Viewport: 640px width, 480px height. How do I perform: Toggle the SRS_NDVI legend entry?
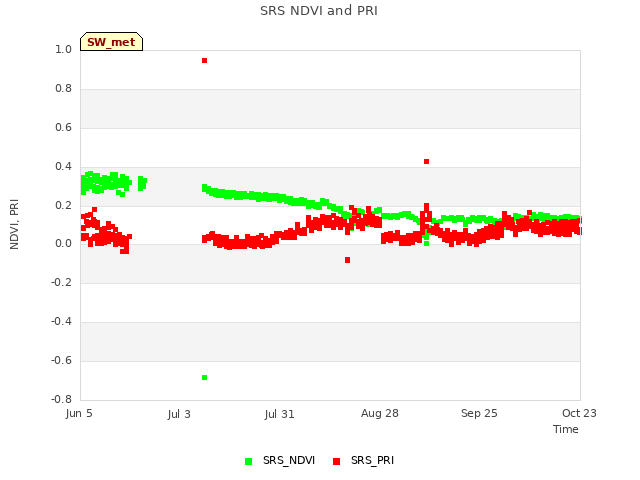[280, 460]
